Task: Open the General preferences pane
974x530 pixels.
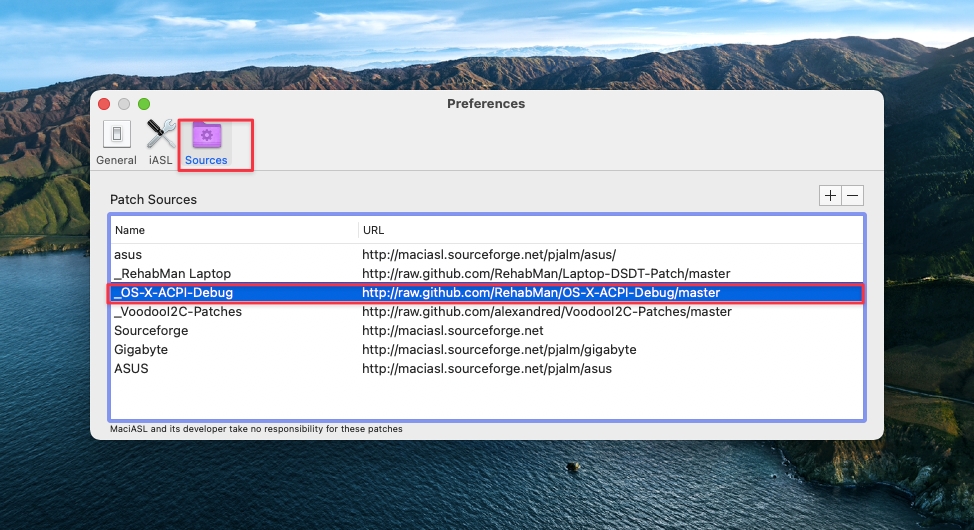Action: click(x=116, y=141)
